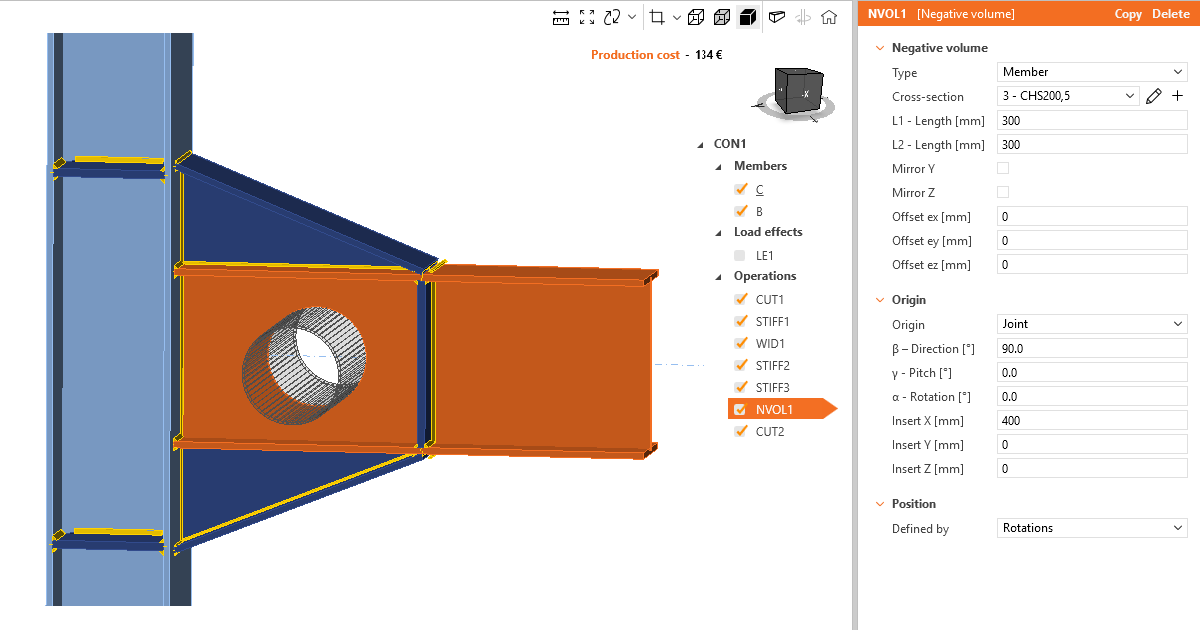
Task: Select the solid black cube view
Action: point(747,17)
